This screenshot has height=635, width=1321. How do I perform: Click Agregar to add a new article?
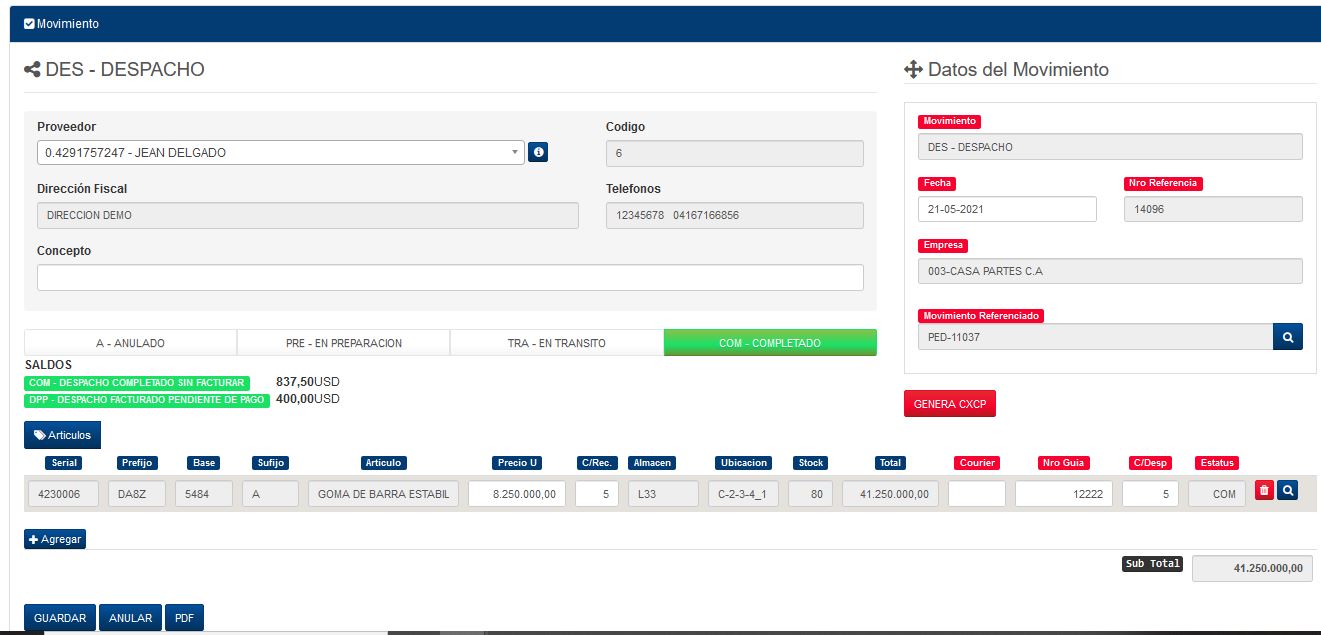click(x=55, y=539)
